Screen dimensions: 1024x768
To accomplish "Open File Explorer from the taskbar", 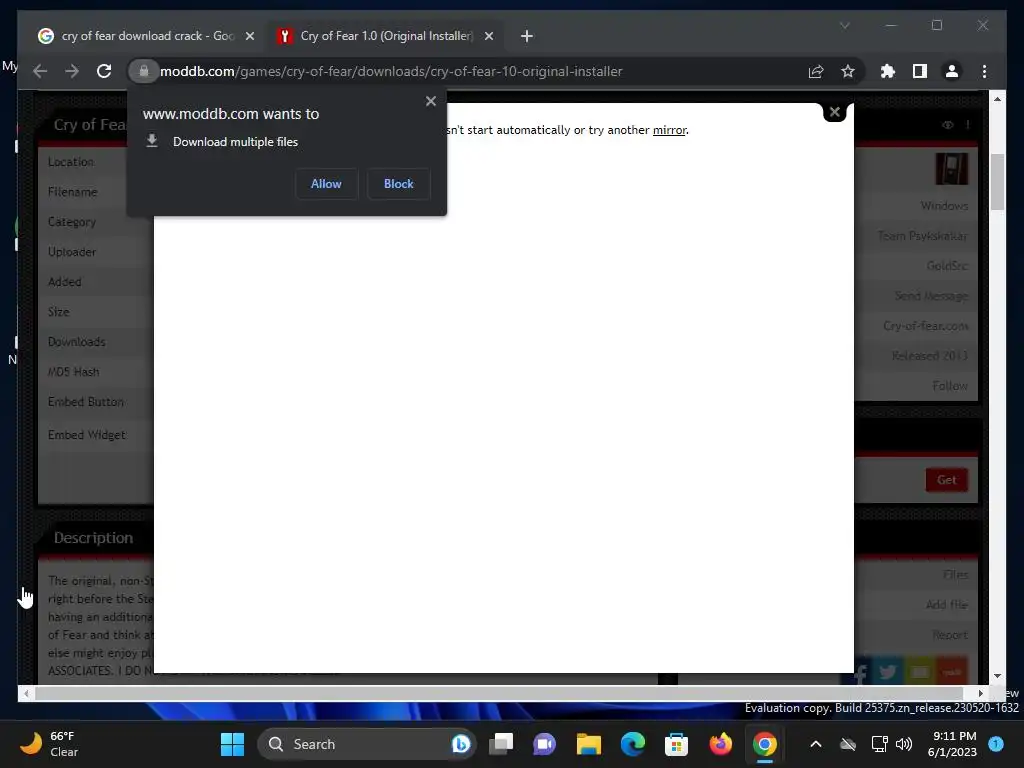I will tap(588, 744).
